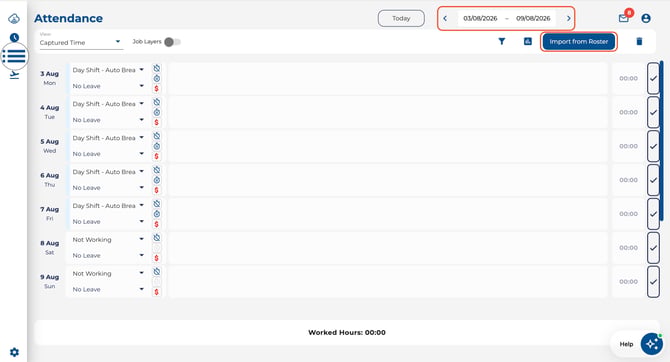Open the cloud icon in the sidebar
Viewport: 670px width, 362px height.
coord(14,18)
